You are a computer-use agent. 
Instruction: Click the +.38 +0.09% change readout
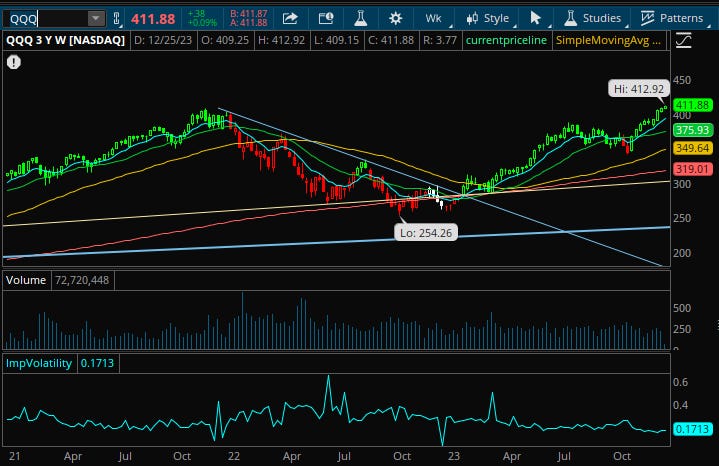(202, 18)
